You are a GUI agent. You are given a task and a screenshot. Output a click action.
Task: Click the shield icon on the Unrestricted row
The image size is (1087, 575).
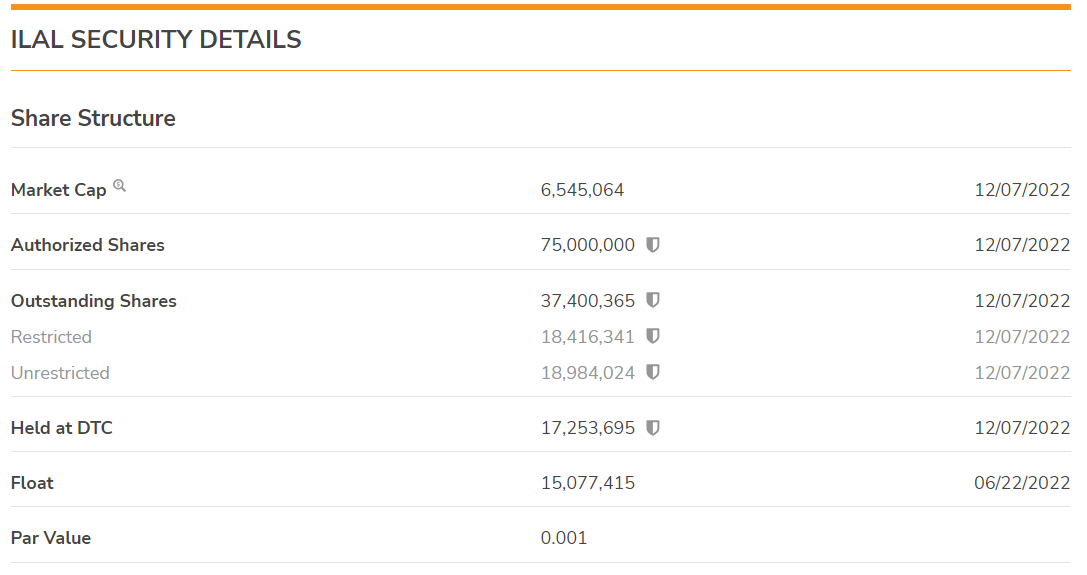click(x=653, y=372)
